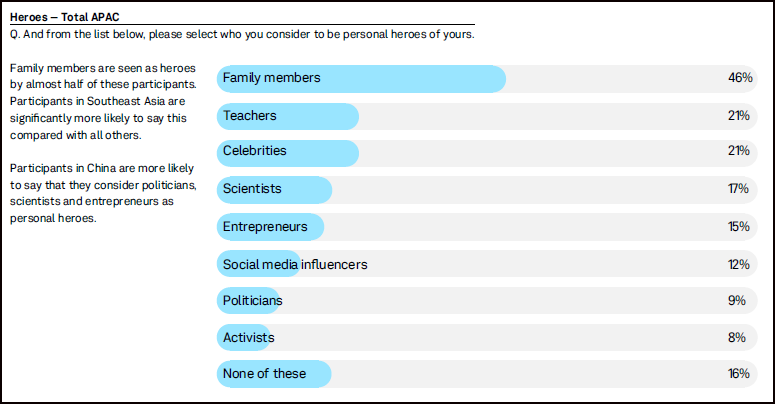Click the 'Celebrities' bar label

[255, 151]
